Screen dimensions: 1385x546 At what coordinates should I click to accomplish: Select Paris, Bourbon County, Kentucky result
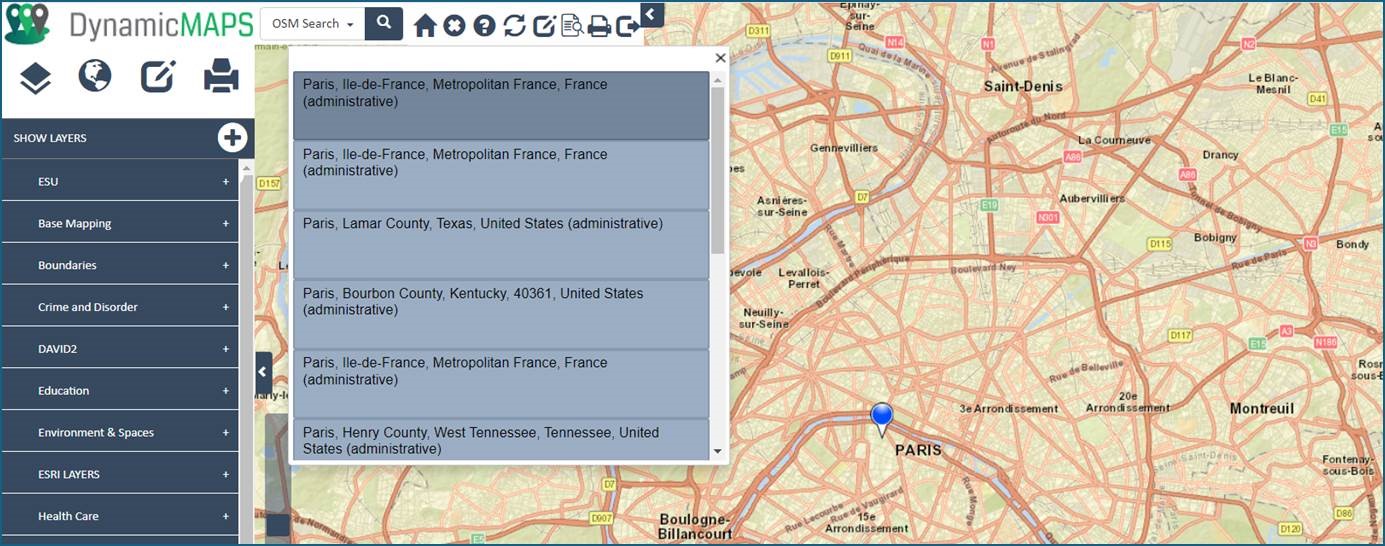coord(501,314)
